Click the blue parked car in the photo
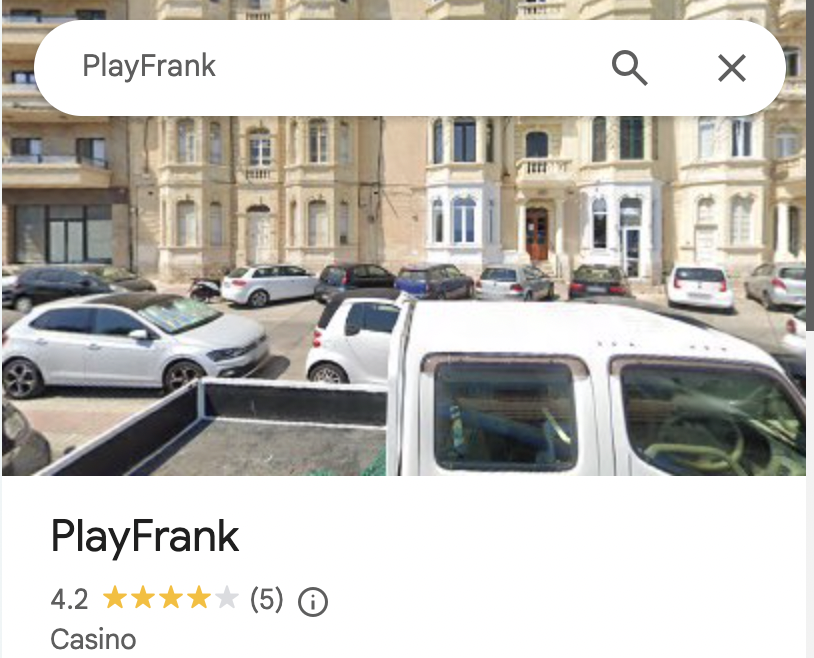This screenshot has height=658, width=814. tap(434, 282)
